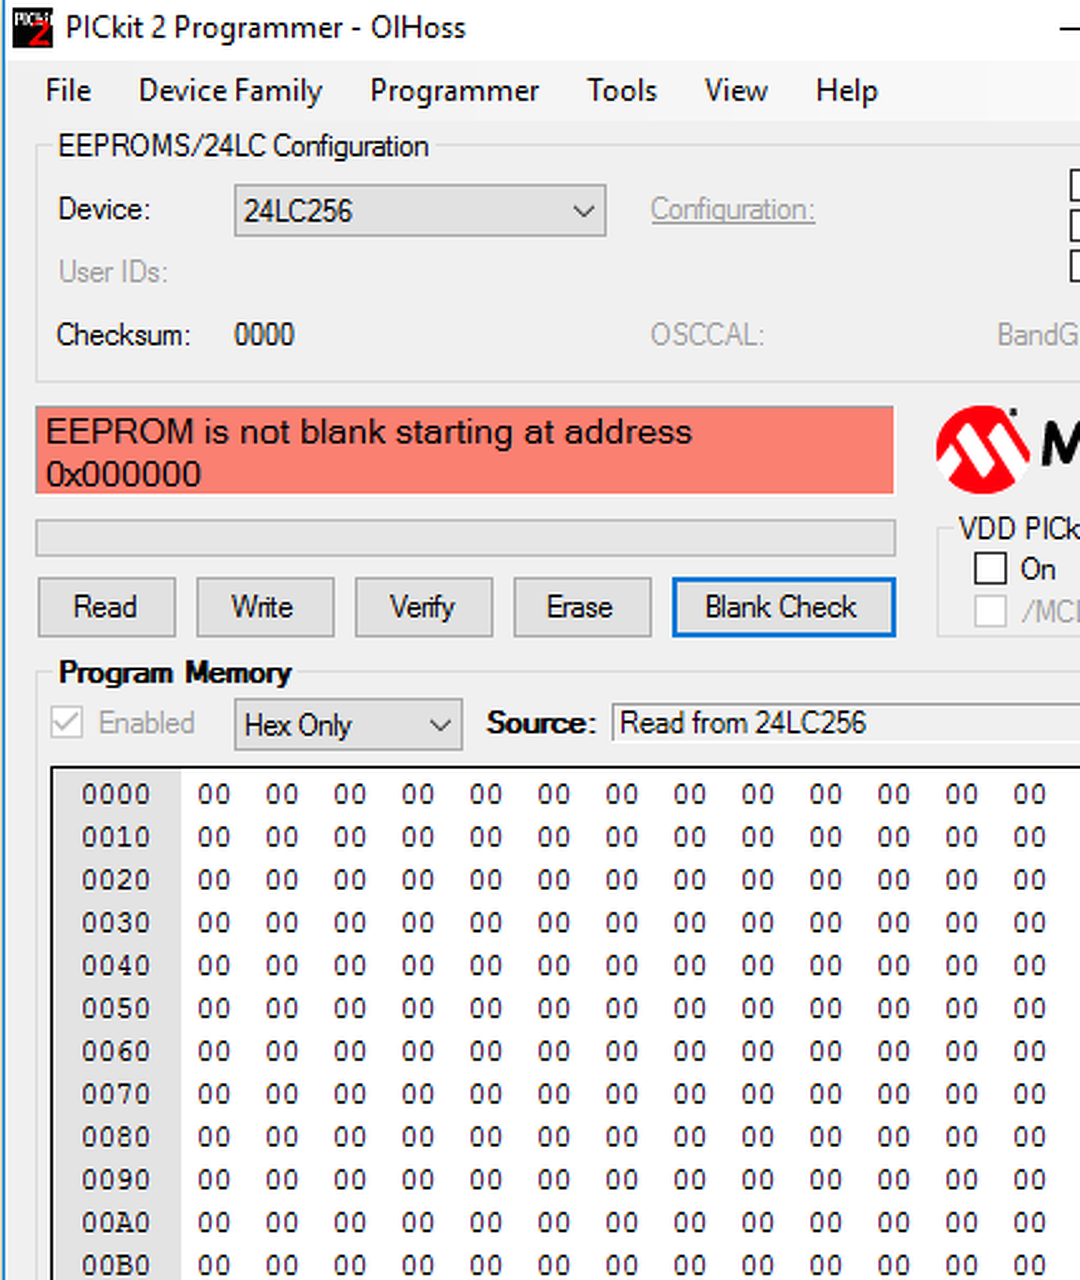
Task: Select memory address row 0050
Action: point(116,1008)
